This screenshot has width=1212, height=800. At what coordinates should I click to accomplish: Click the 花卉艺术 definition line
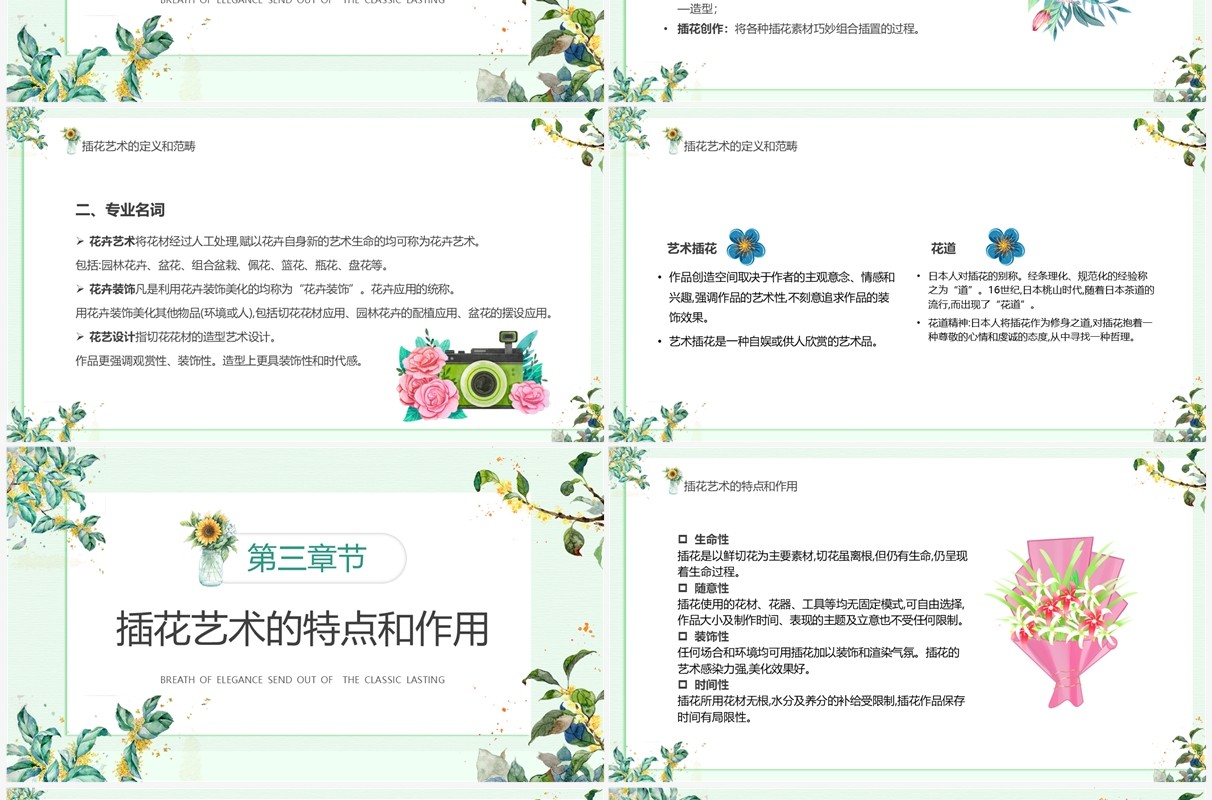point(280,241)
